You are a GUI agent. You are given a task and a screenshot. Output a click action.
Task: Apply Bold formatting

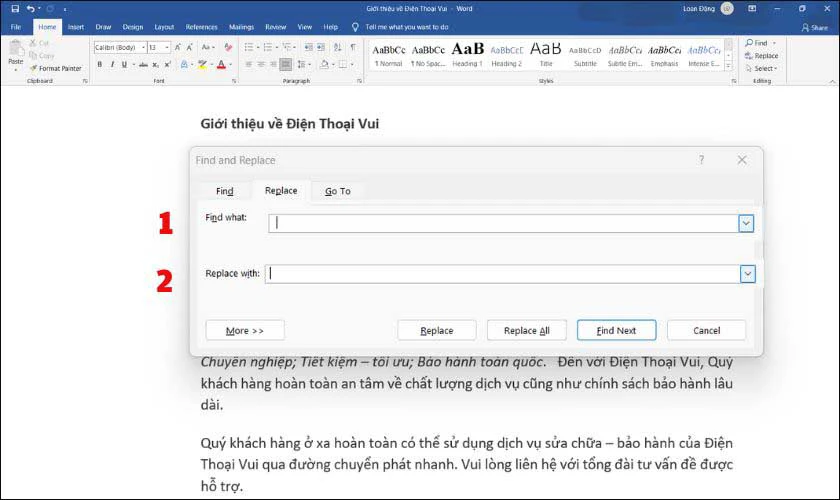100,64
